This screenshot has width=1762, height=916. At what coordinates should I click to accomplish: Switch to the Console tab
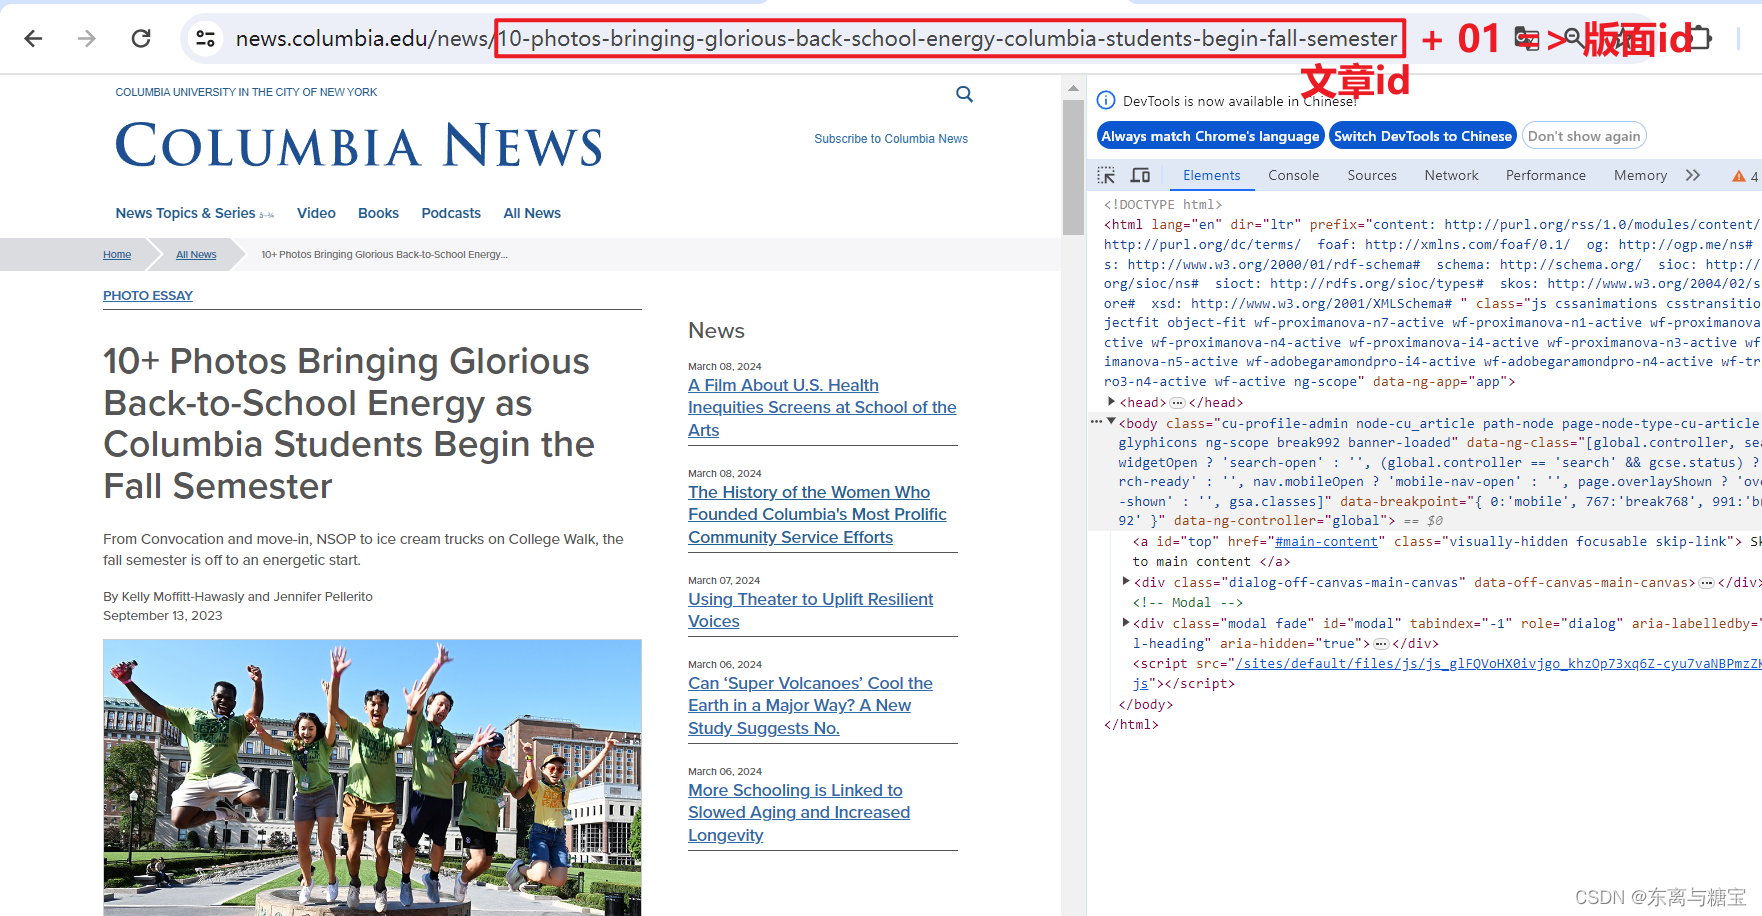coord(1293,175)
